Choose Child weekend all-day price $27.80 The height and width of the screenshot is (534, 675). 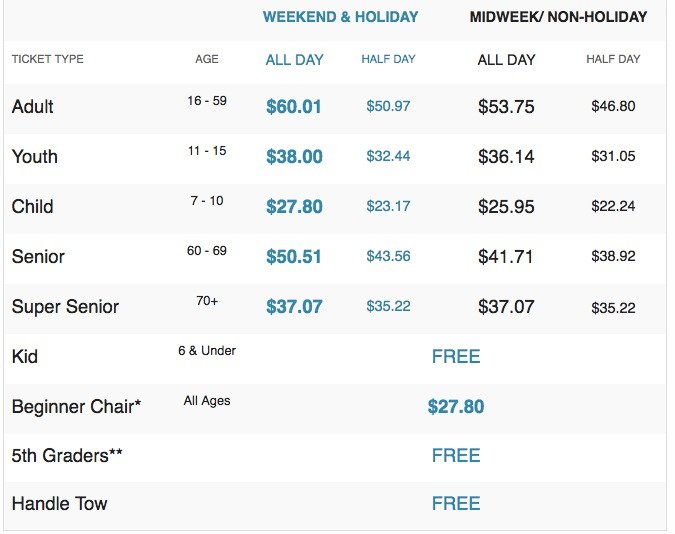point(294,206)
